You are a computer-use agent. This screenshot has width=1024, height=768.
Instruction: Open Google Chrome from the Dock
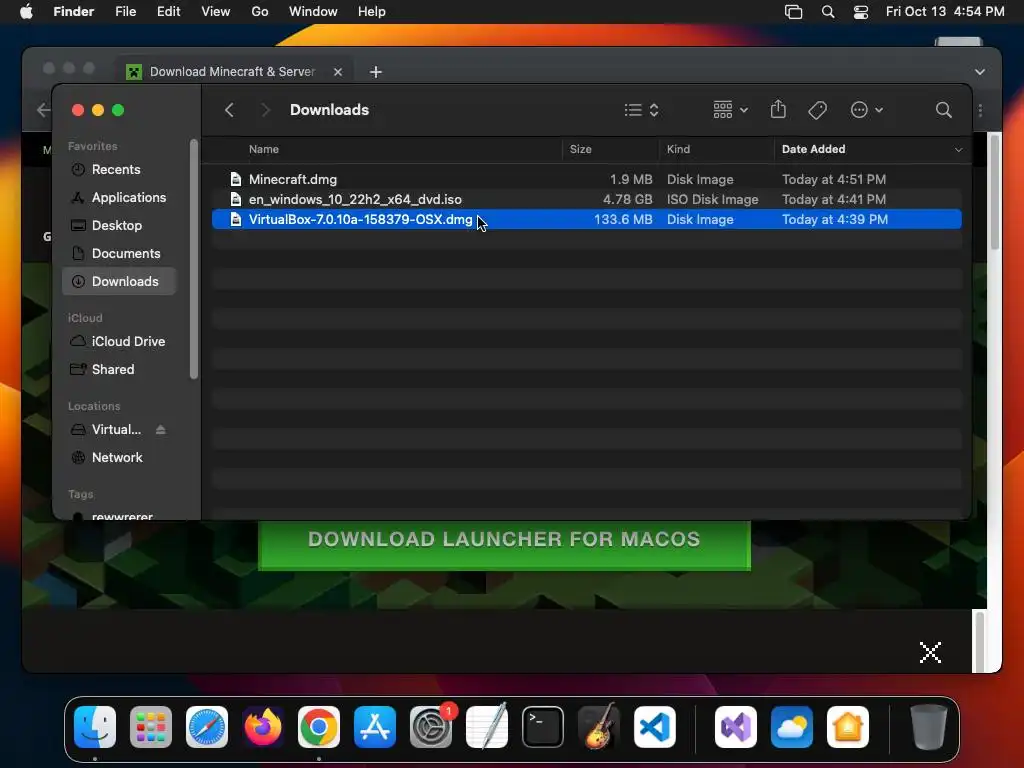tap(319, 727)
